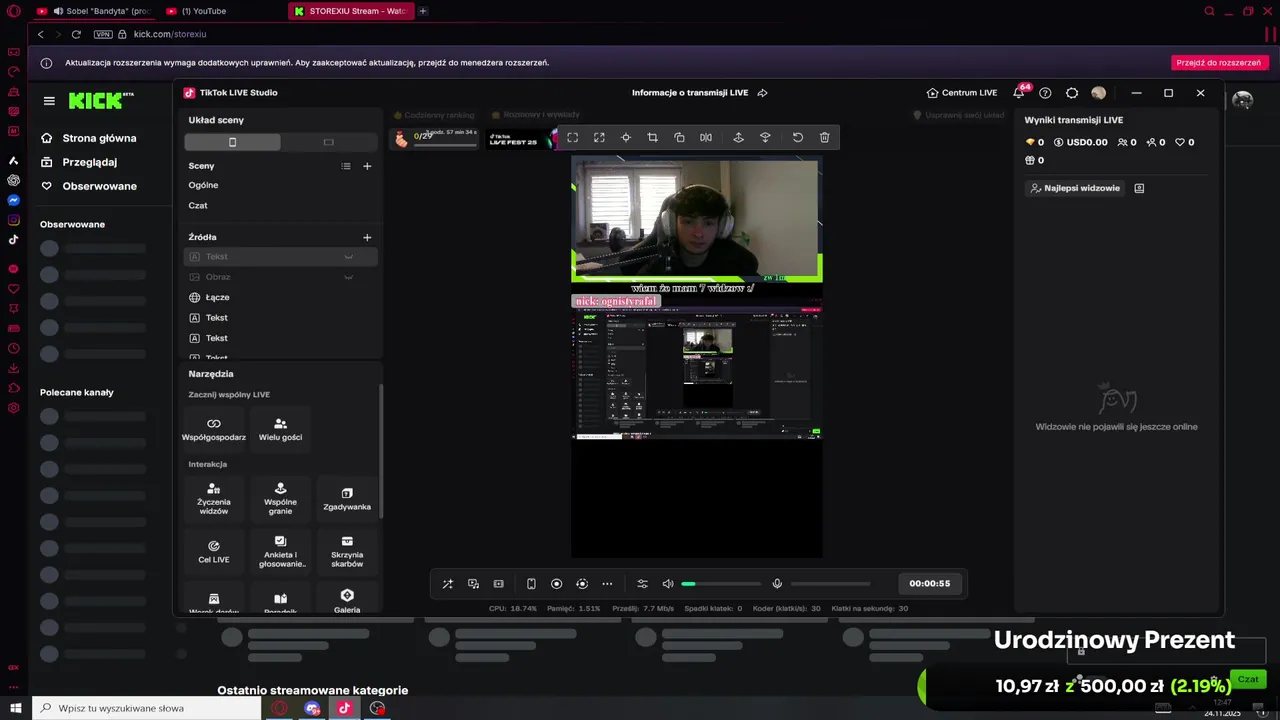Screen dimensions: 1280x720
Task: Open the Cel LIVE tool
Action: [214, 551]
